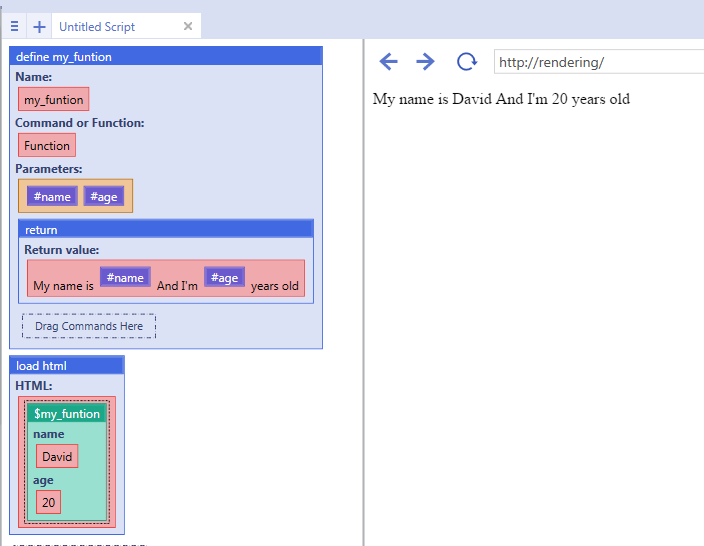Click the Drag Commands Here placeholder
The height and width of the screenshot is (546, 704).
point(89,326)
